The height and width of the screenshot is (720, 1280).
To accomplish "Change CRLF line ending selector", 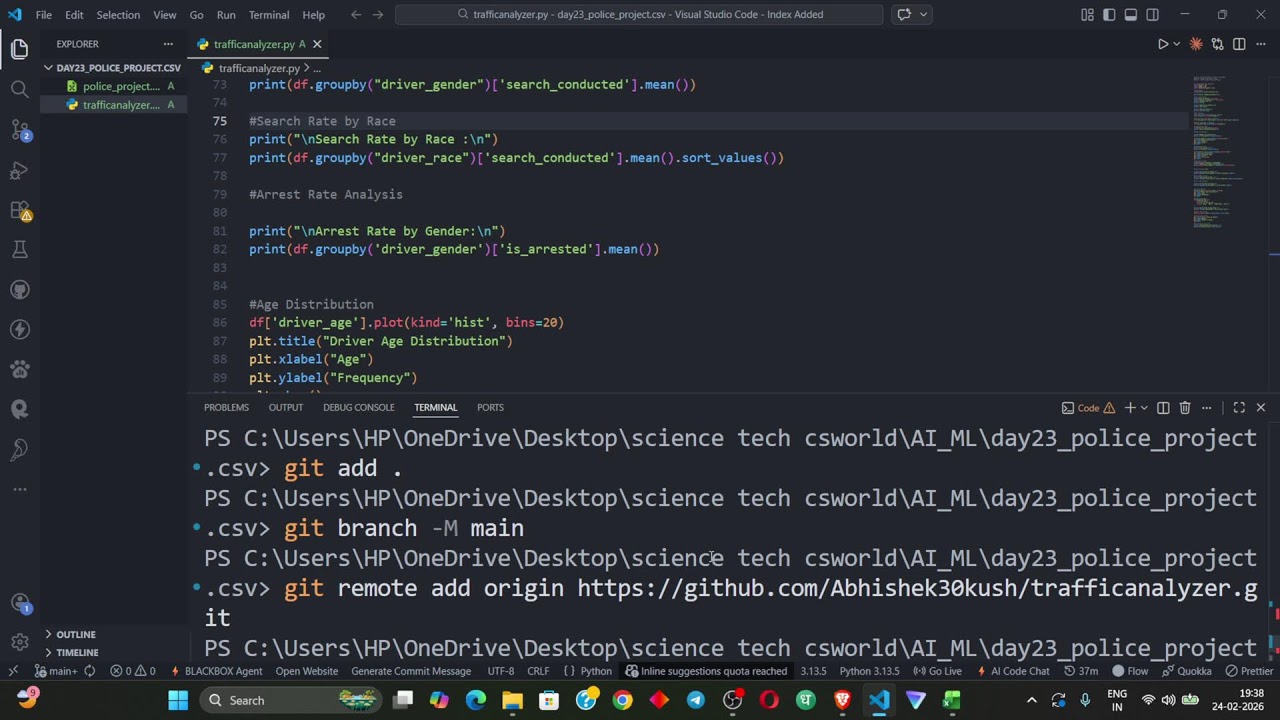I will click(x=538, y=671).
